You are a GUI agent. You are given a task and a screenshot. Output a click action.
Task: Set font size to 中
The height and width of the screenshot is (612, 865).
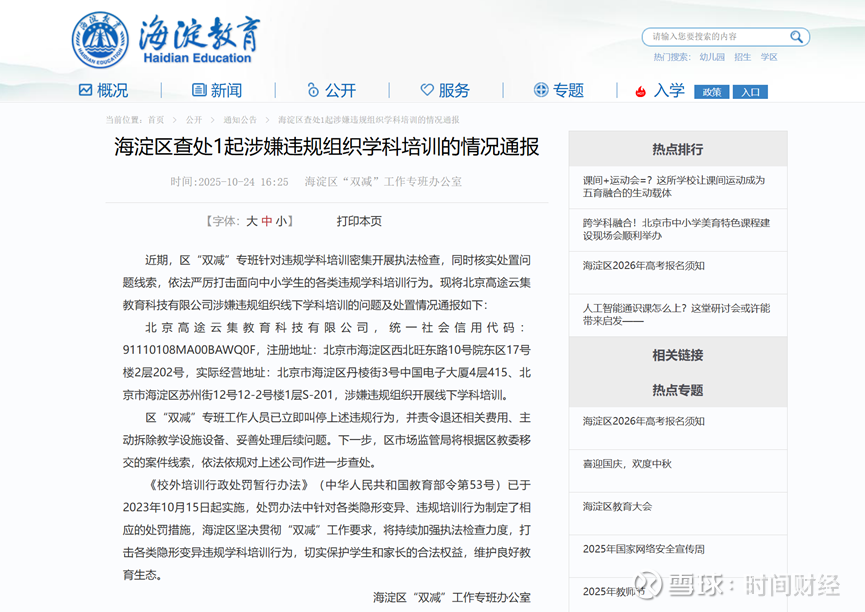267,221
